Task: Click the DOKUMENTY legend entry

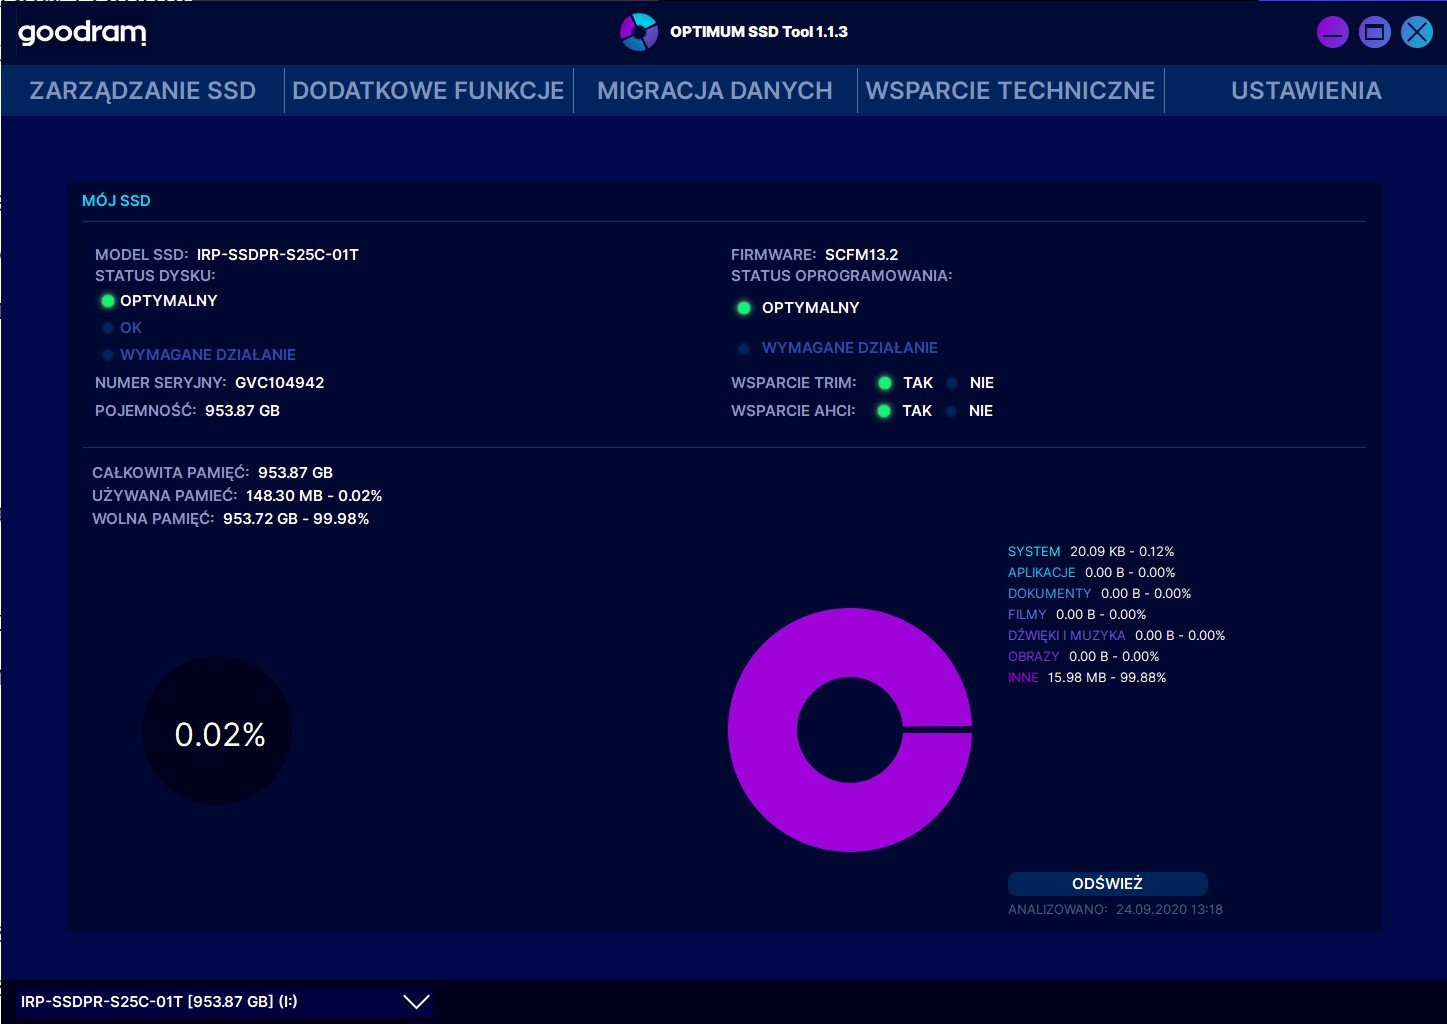Action: (1049, 594)
